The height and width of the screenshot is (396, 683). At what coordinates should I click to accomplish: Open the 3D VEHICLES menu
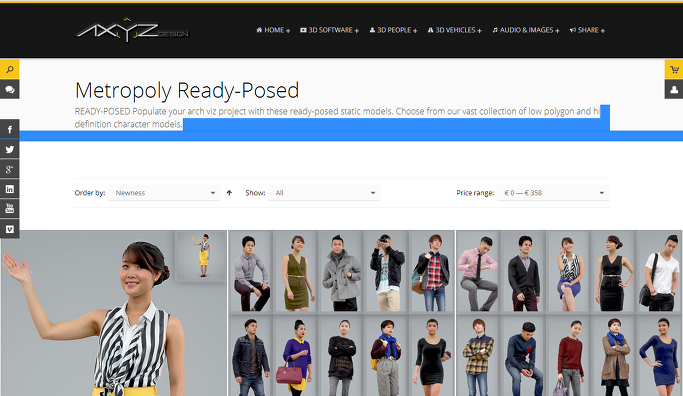[x=454, y=30]
